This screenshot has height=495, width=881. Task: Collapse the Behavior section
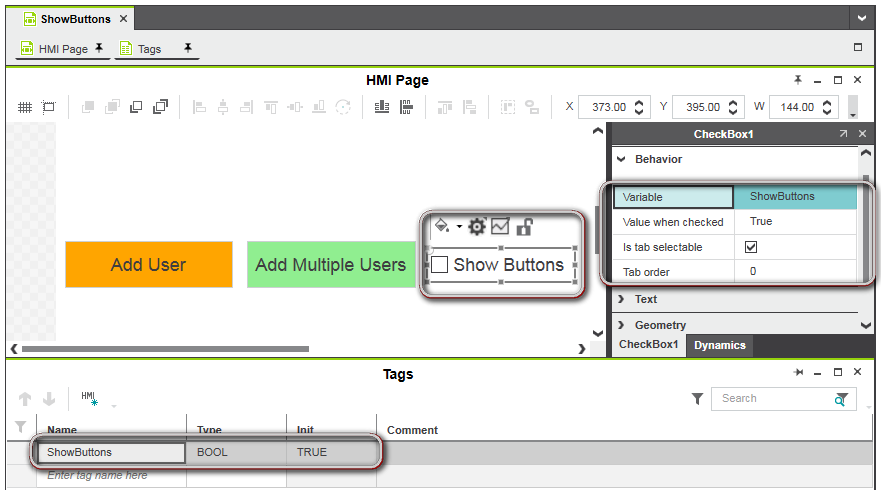point(621,159)
